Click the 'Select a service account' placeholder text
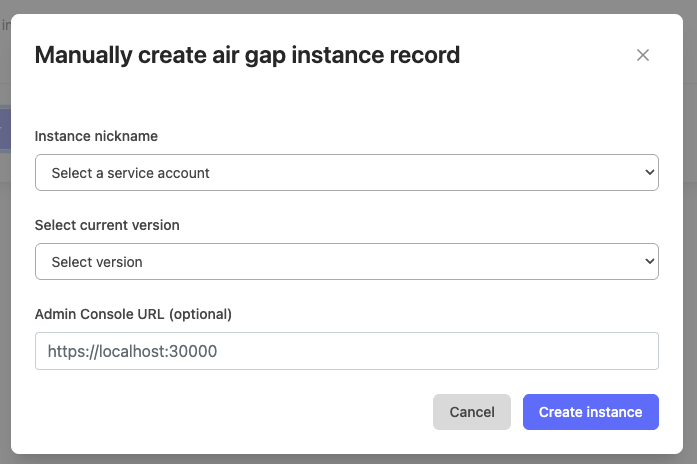 coord(130,173)
